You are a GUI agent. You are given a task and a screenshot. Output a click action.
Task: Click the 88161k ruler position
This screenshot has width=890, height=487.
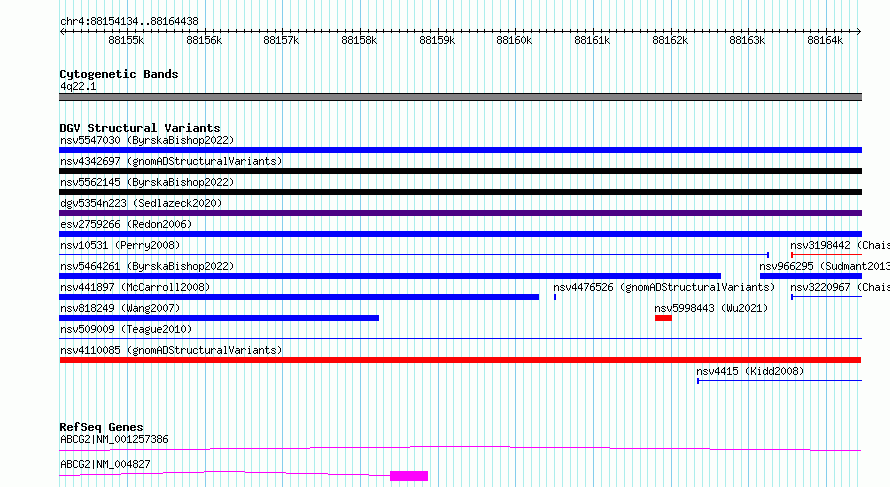point(592,40)
